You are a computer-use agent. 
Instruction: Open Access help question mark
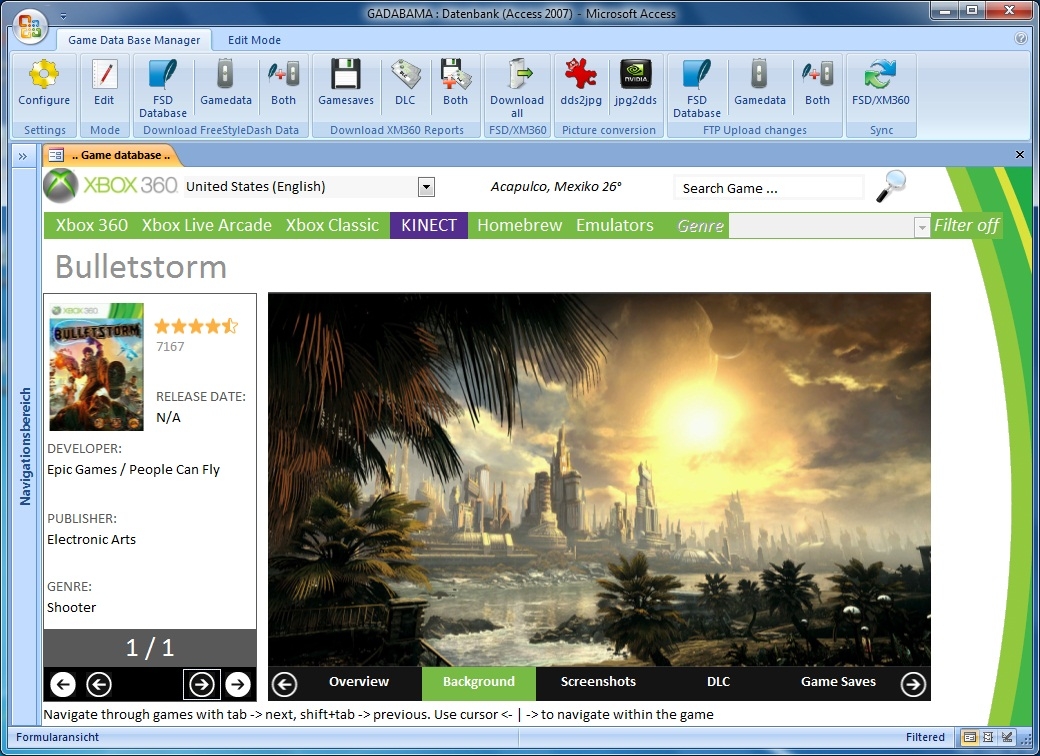pyautogui.click(x=1021, y=38)
